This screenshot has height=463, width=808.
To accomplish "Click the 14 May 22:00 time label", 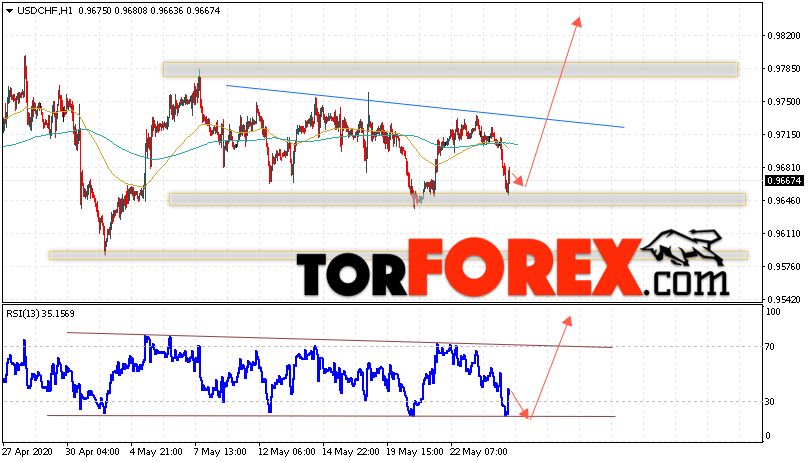I will coord(350,452).
